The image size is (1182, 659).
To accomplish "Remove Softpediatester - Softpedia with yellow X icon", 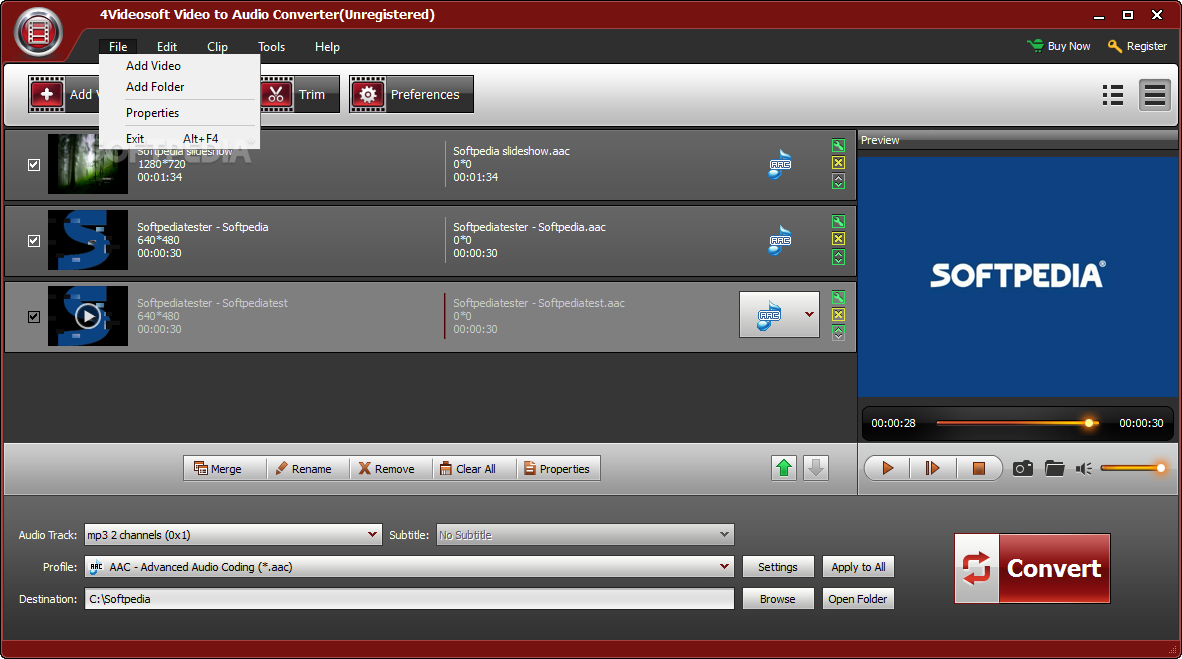I will (x=838, y=239).
